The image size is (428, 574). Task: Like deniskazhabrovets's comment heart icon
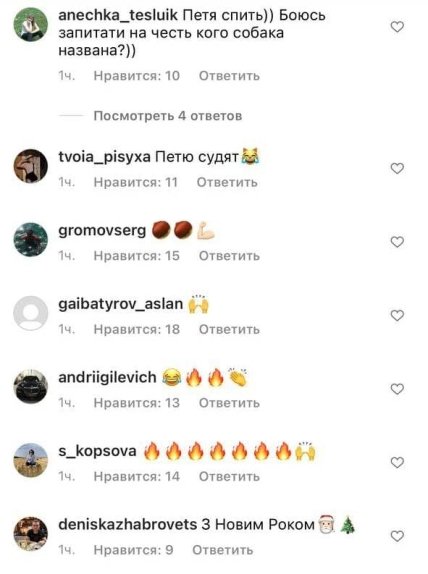pyautogui.click(x=397, y=536)
